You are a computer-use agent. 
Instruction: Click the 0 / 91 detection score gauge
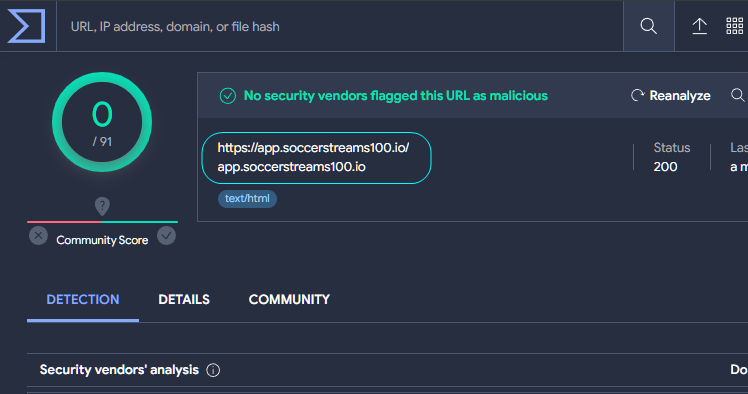point(102,122)
